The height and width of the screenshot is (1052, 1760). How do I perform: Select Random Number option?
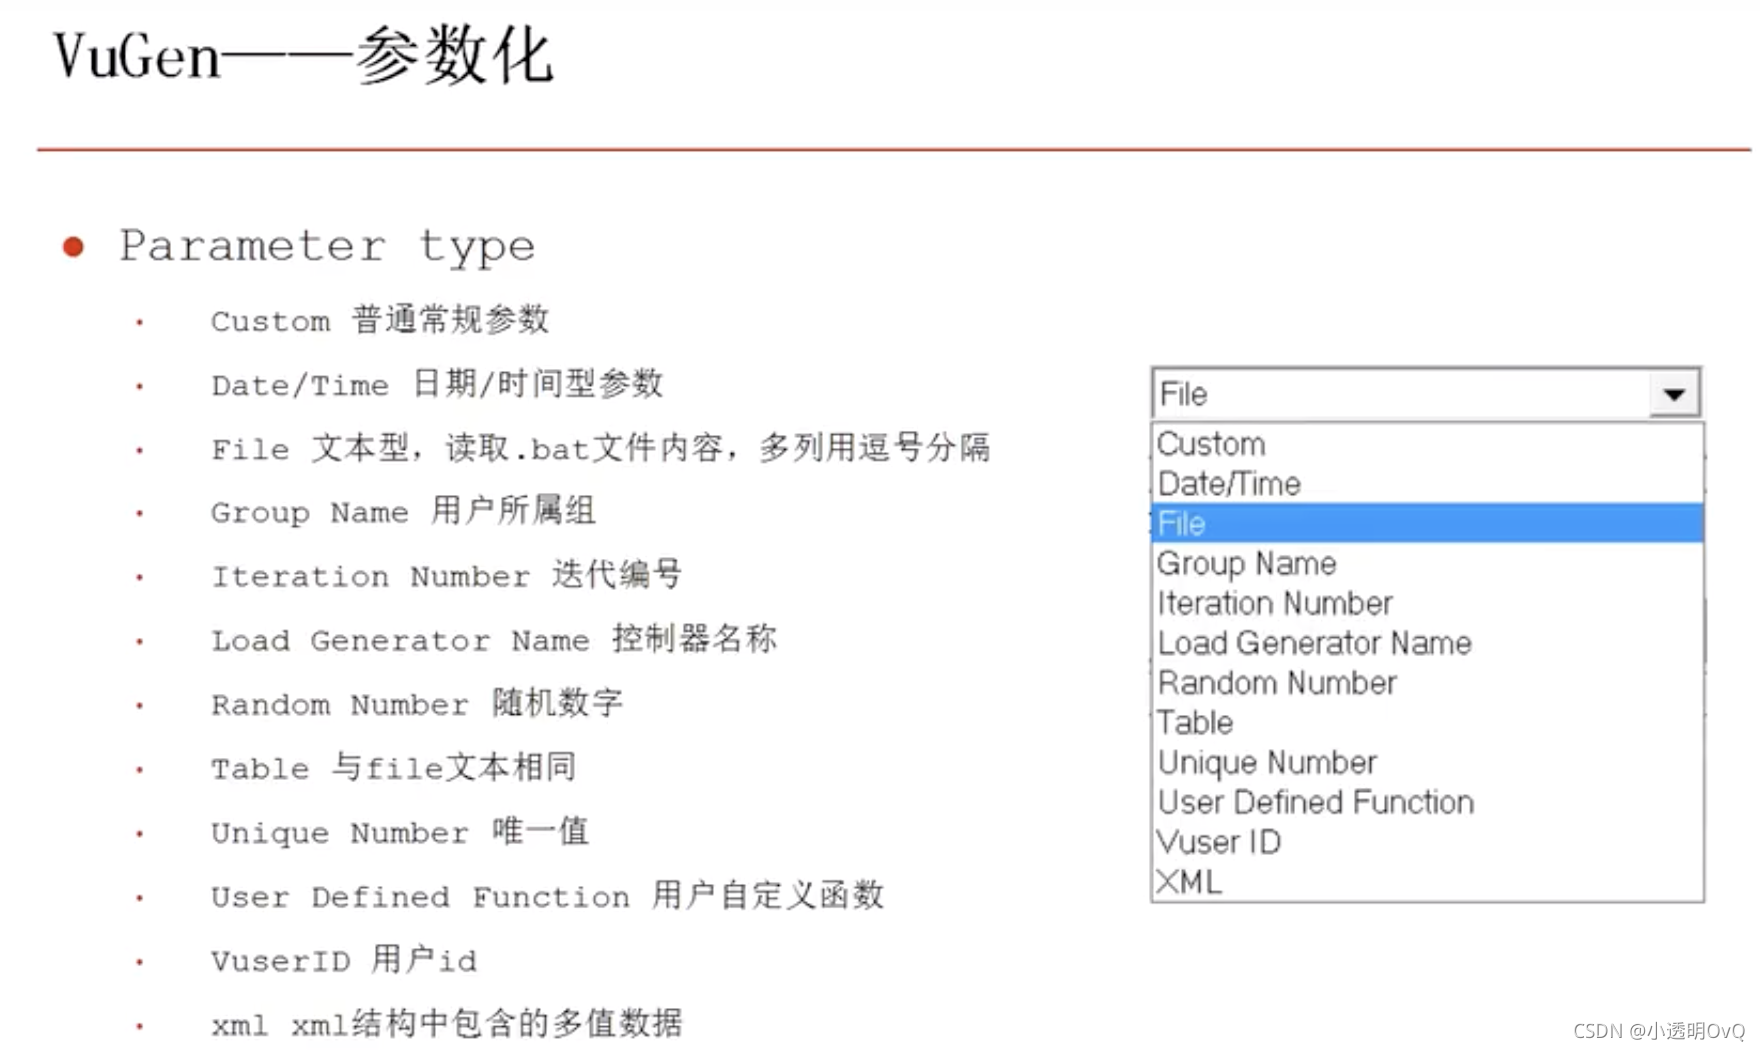pyautogui.click(x=1277, y=683)
